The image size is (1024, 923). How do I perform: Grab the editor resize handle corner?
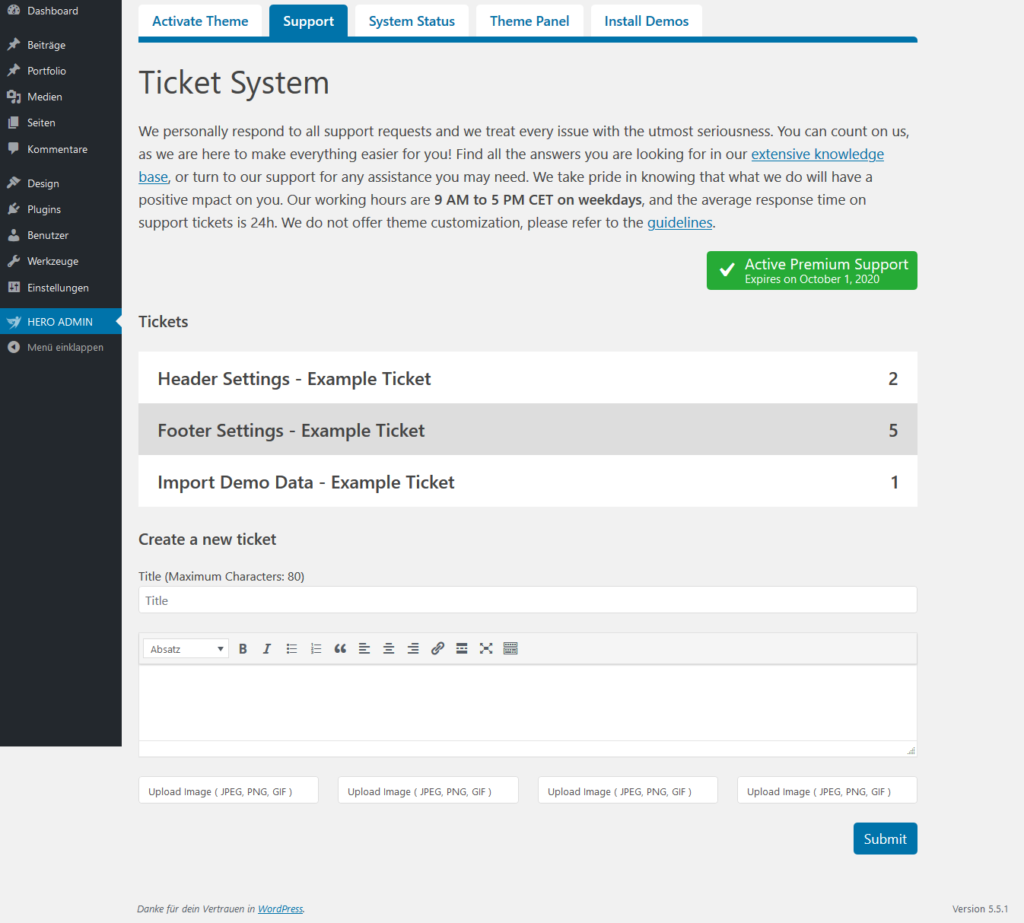[x=911, y=751]
